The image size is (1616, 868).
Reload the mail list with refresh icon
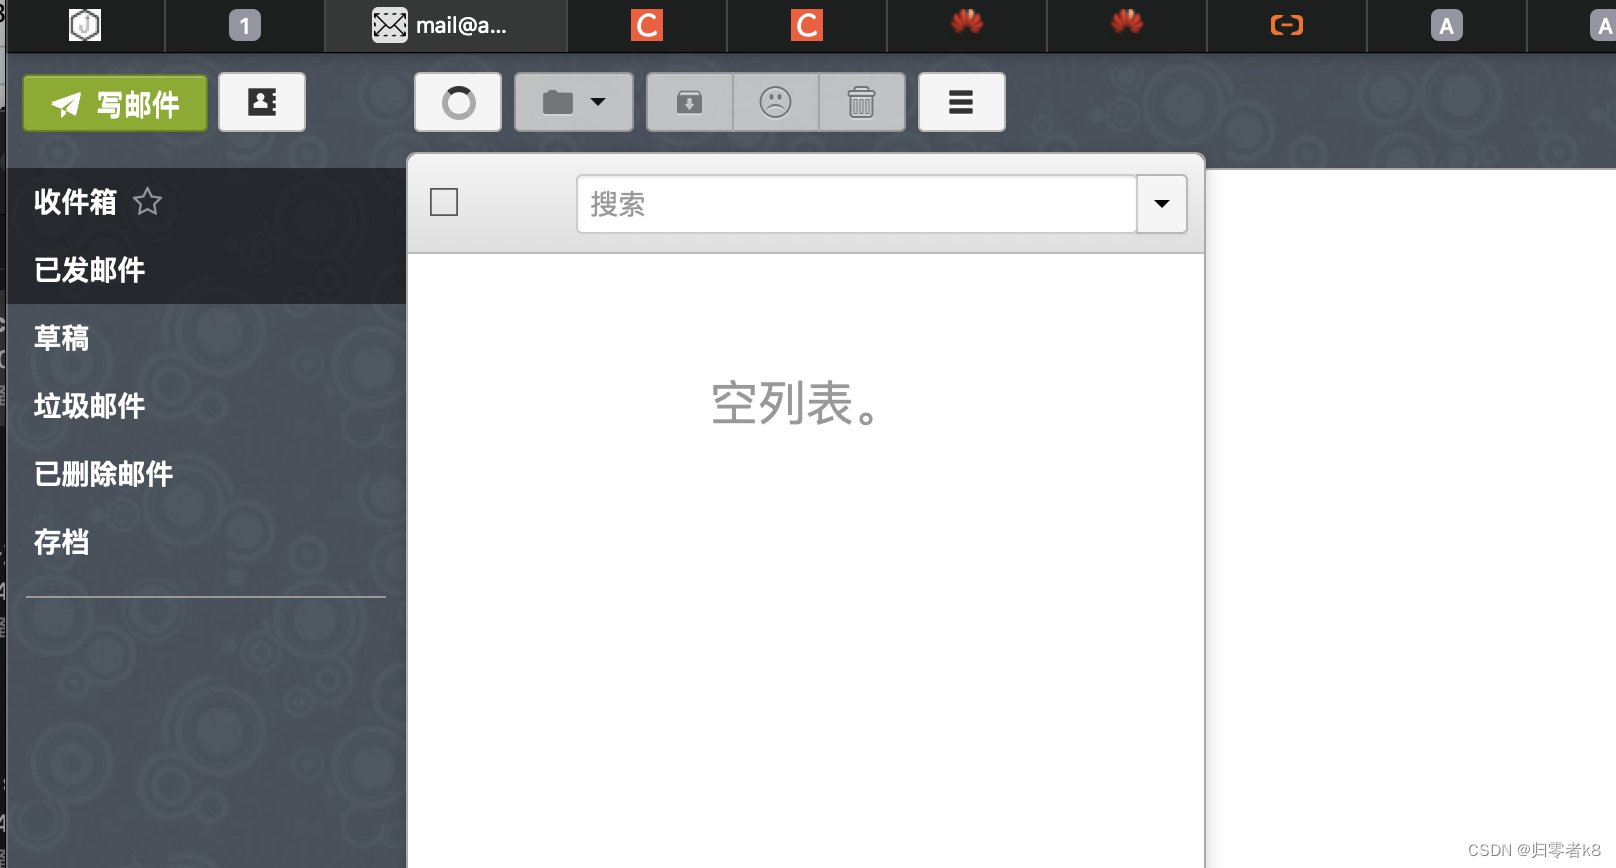(458, 102)
